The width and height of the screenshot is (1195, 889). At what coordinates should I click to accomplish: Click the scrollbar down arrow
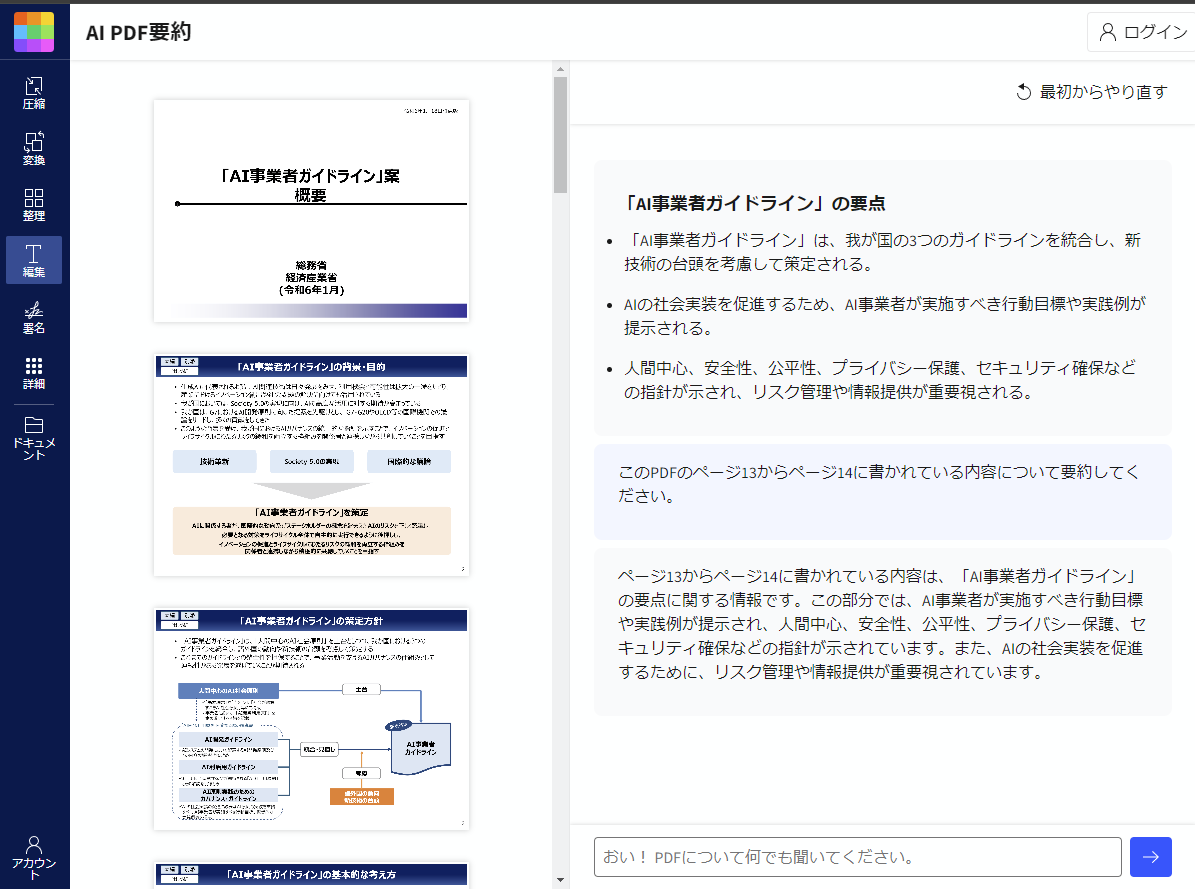pyautogui.click(x=560, y=880)
